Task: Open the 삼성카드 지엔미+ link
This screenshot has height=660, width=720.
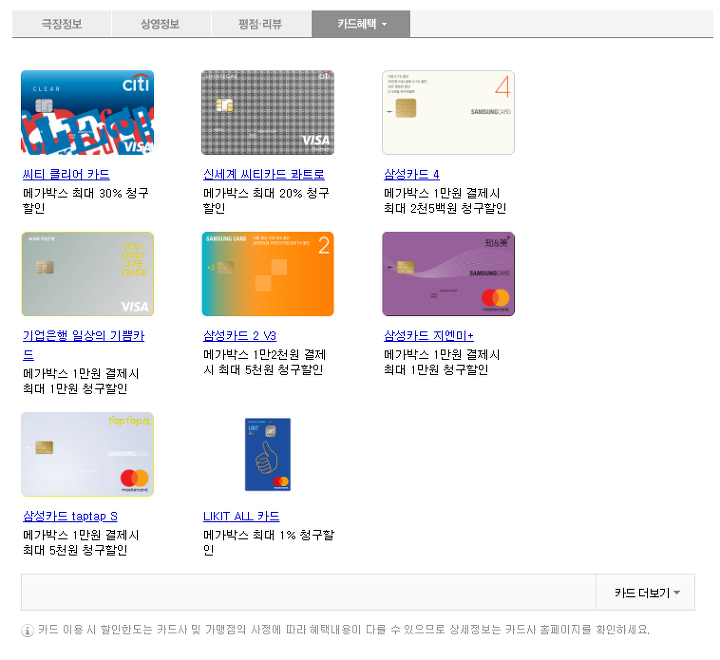Action: point(428,336)
